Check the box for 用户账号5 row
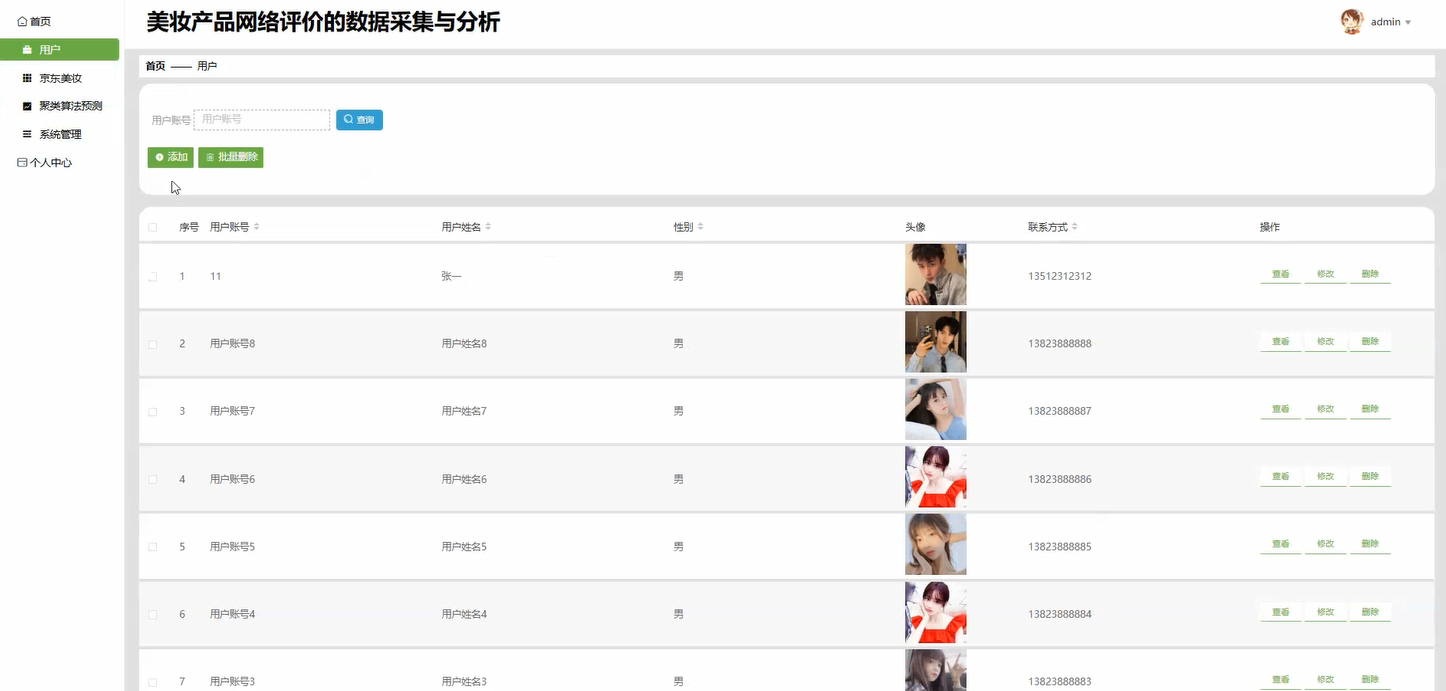 pyautogui.click(x=153, y=547)
